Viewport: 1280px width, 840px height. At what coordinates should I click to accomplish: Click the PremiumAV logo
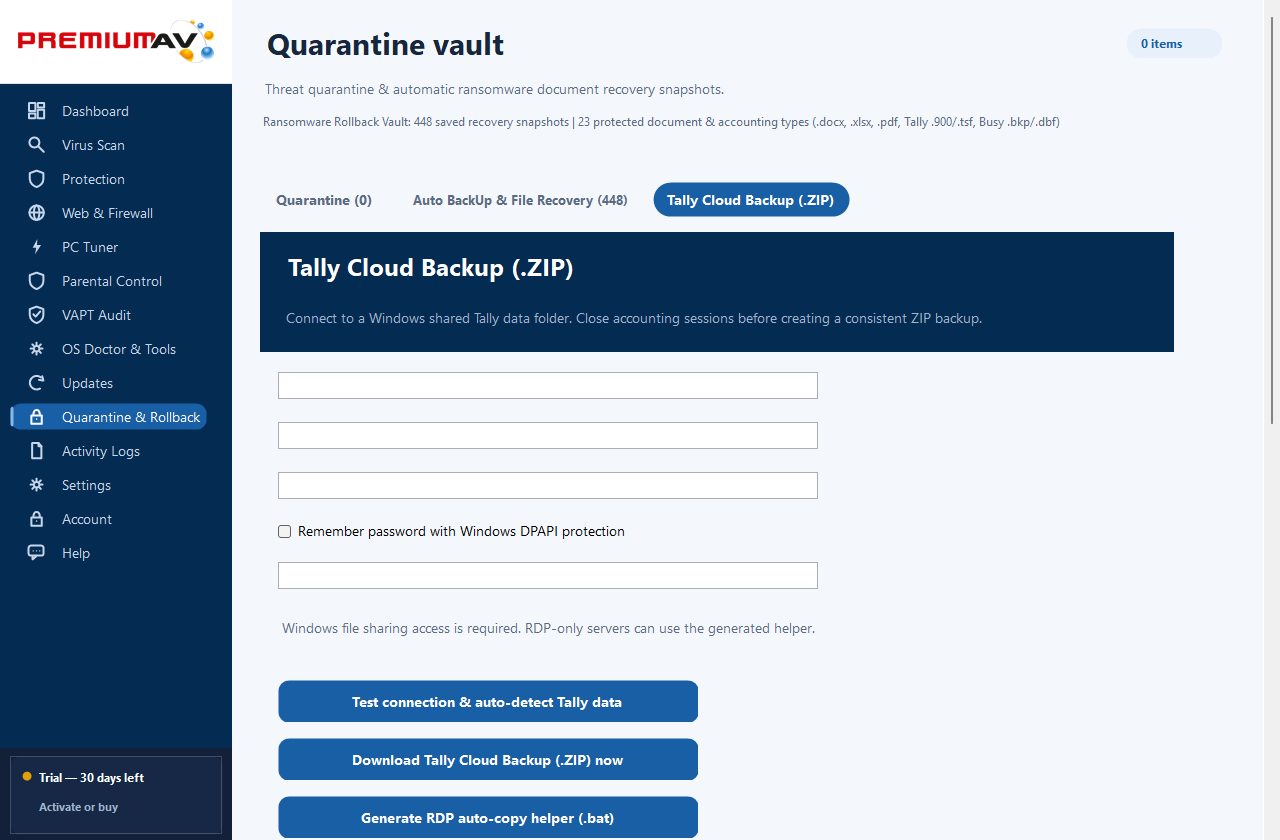[116, 42]
